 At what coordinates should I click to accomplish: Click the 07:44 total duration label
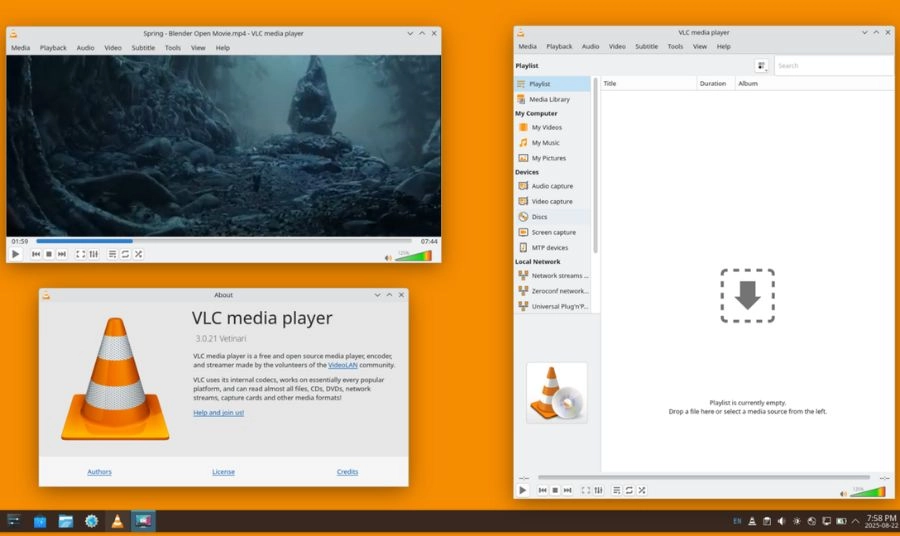click(x=429, y=241)
